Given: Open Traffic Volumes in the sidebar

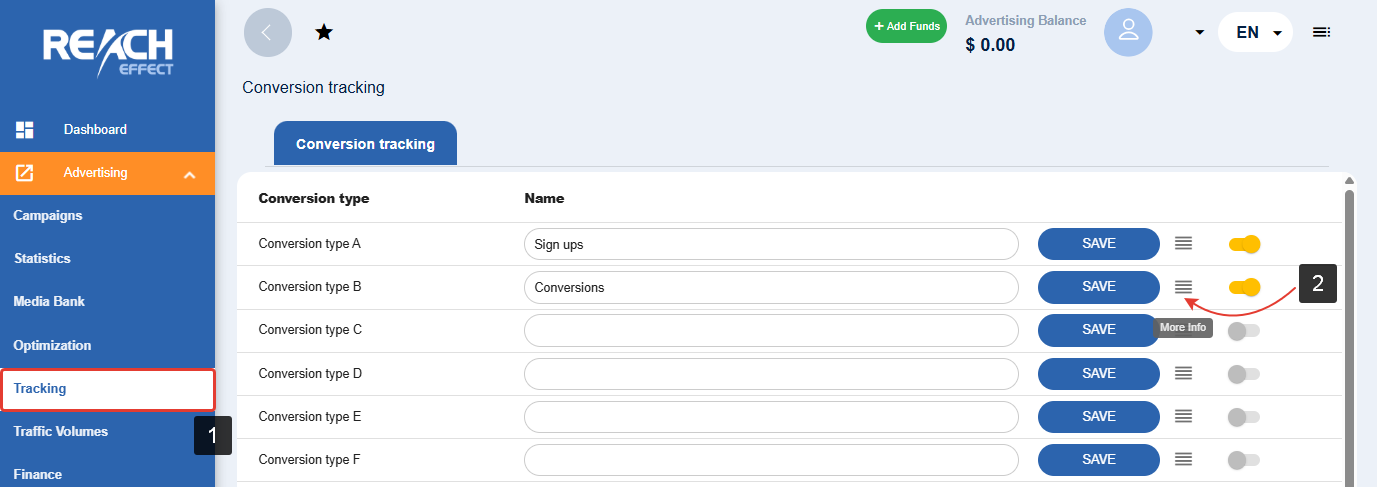Looking at the screenshot, I should coord(61,431).
